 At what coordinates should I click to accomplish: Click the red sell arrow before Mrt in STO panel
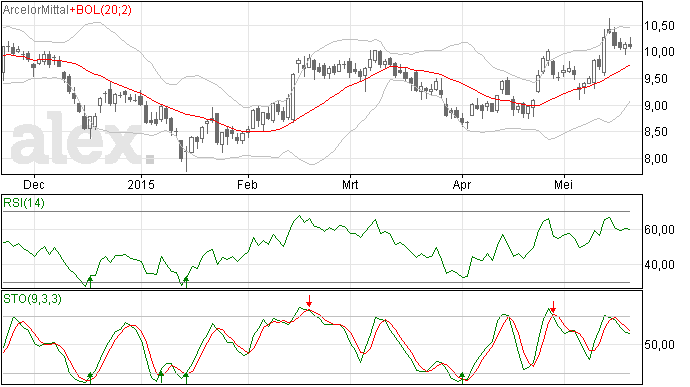pyautogui.click(x=309, y=301)
